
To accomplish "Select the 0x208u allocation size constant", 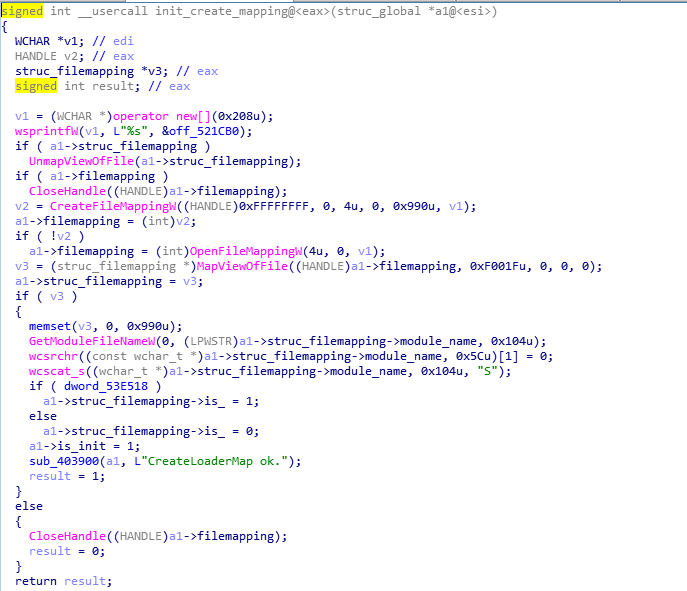I will coord(239,116).
